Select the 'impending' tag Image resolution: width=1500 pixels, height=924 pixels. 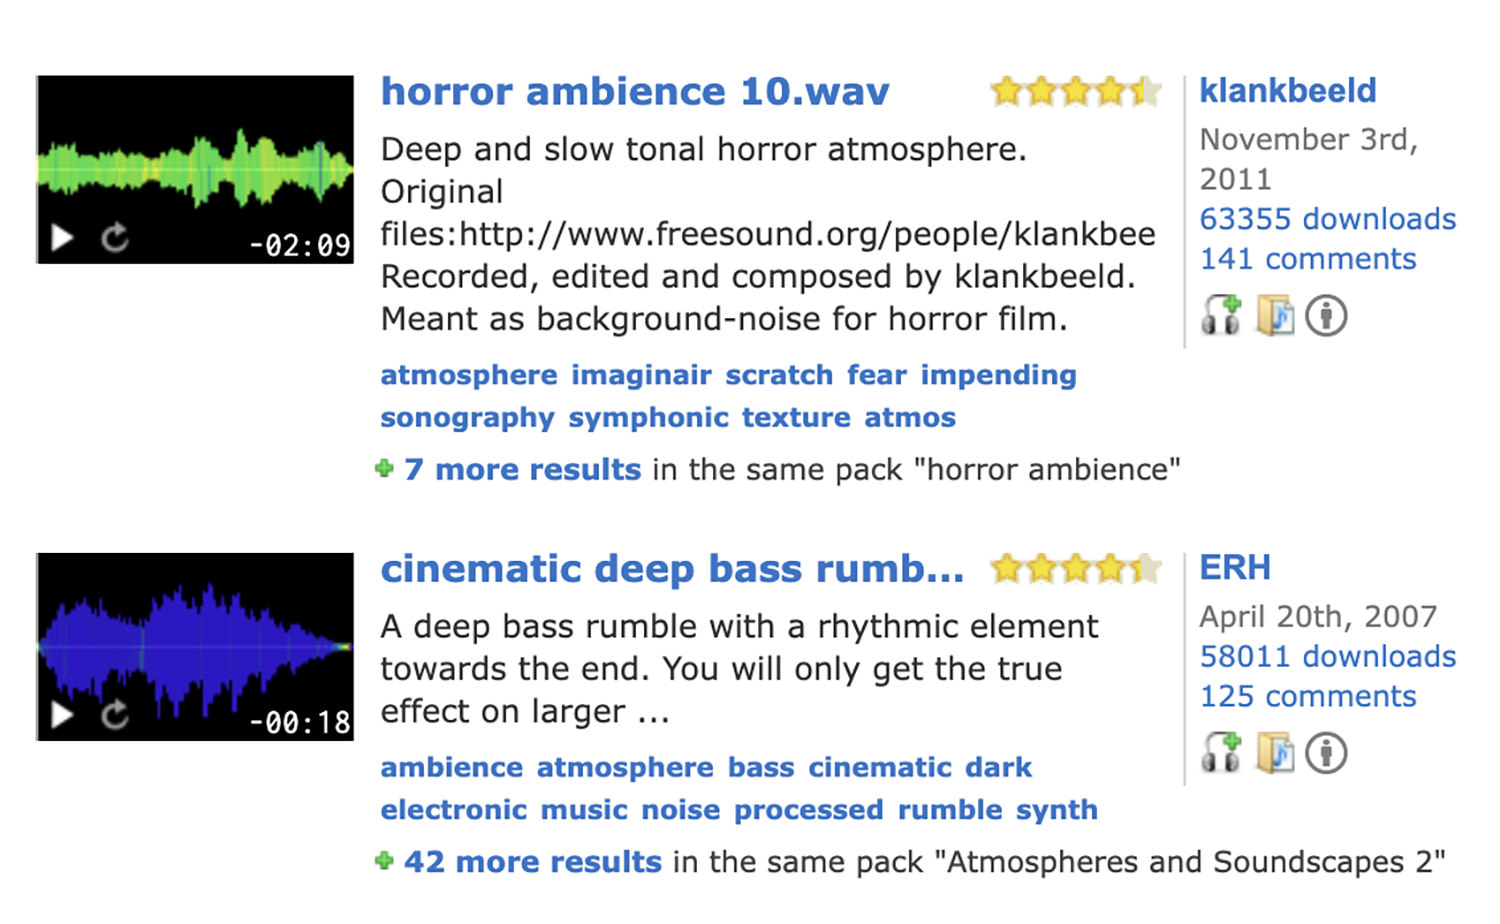tap(998, 375)
